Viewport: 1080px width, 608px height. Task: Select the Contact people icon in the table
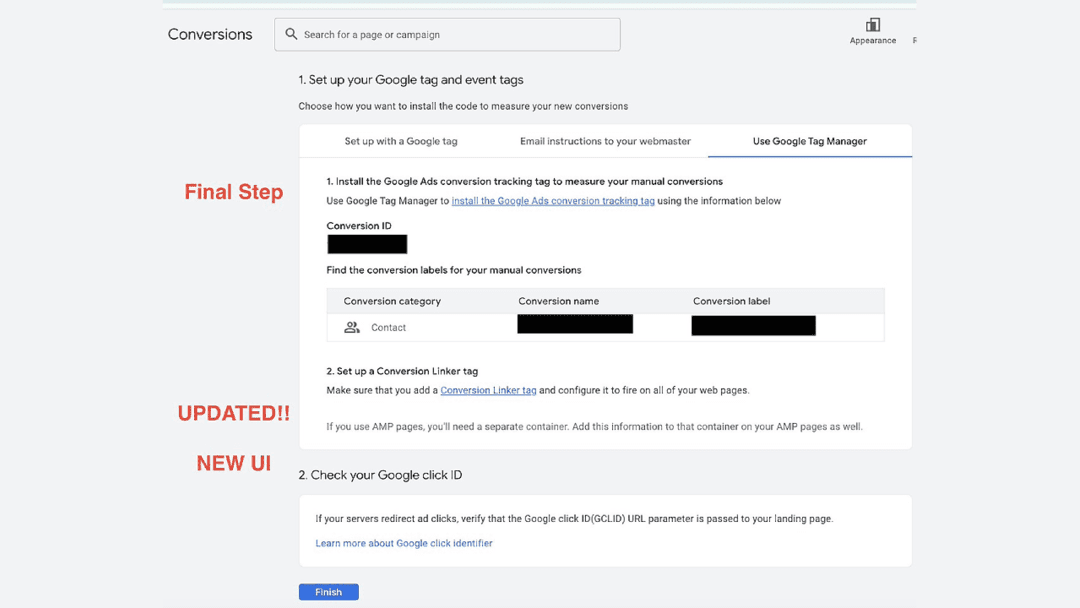tap(351, 327)
